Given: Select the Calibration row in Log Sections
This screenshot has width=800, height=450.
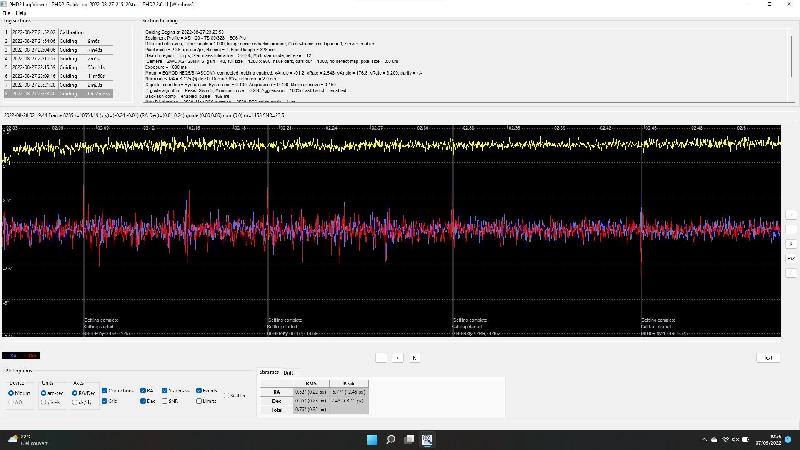Looking at the screenshot, I should [x=59, y=32].
